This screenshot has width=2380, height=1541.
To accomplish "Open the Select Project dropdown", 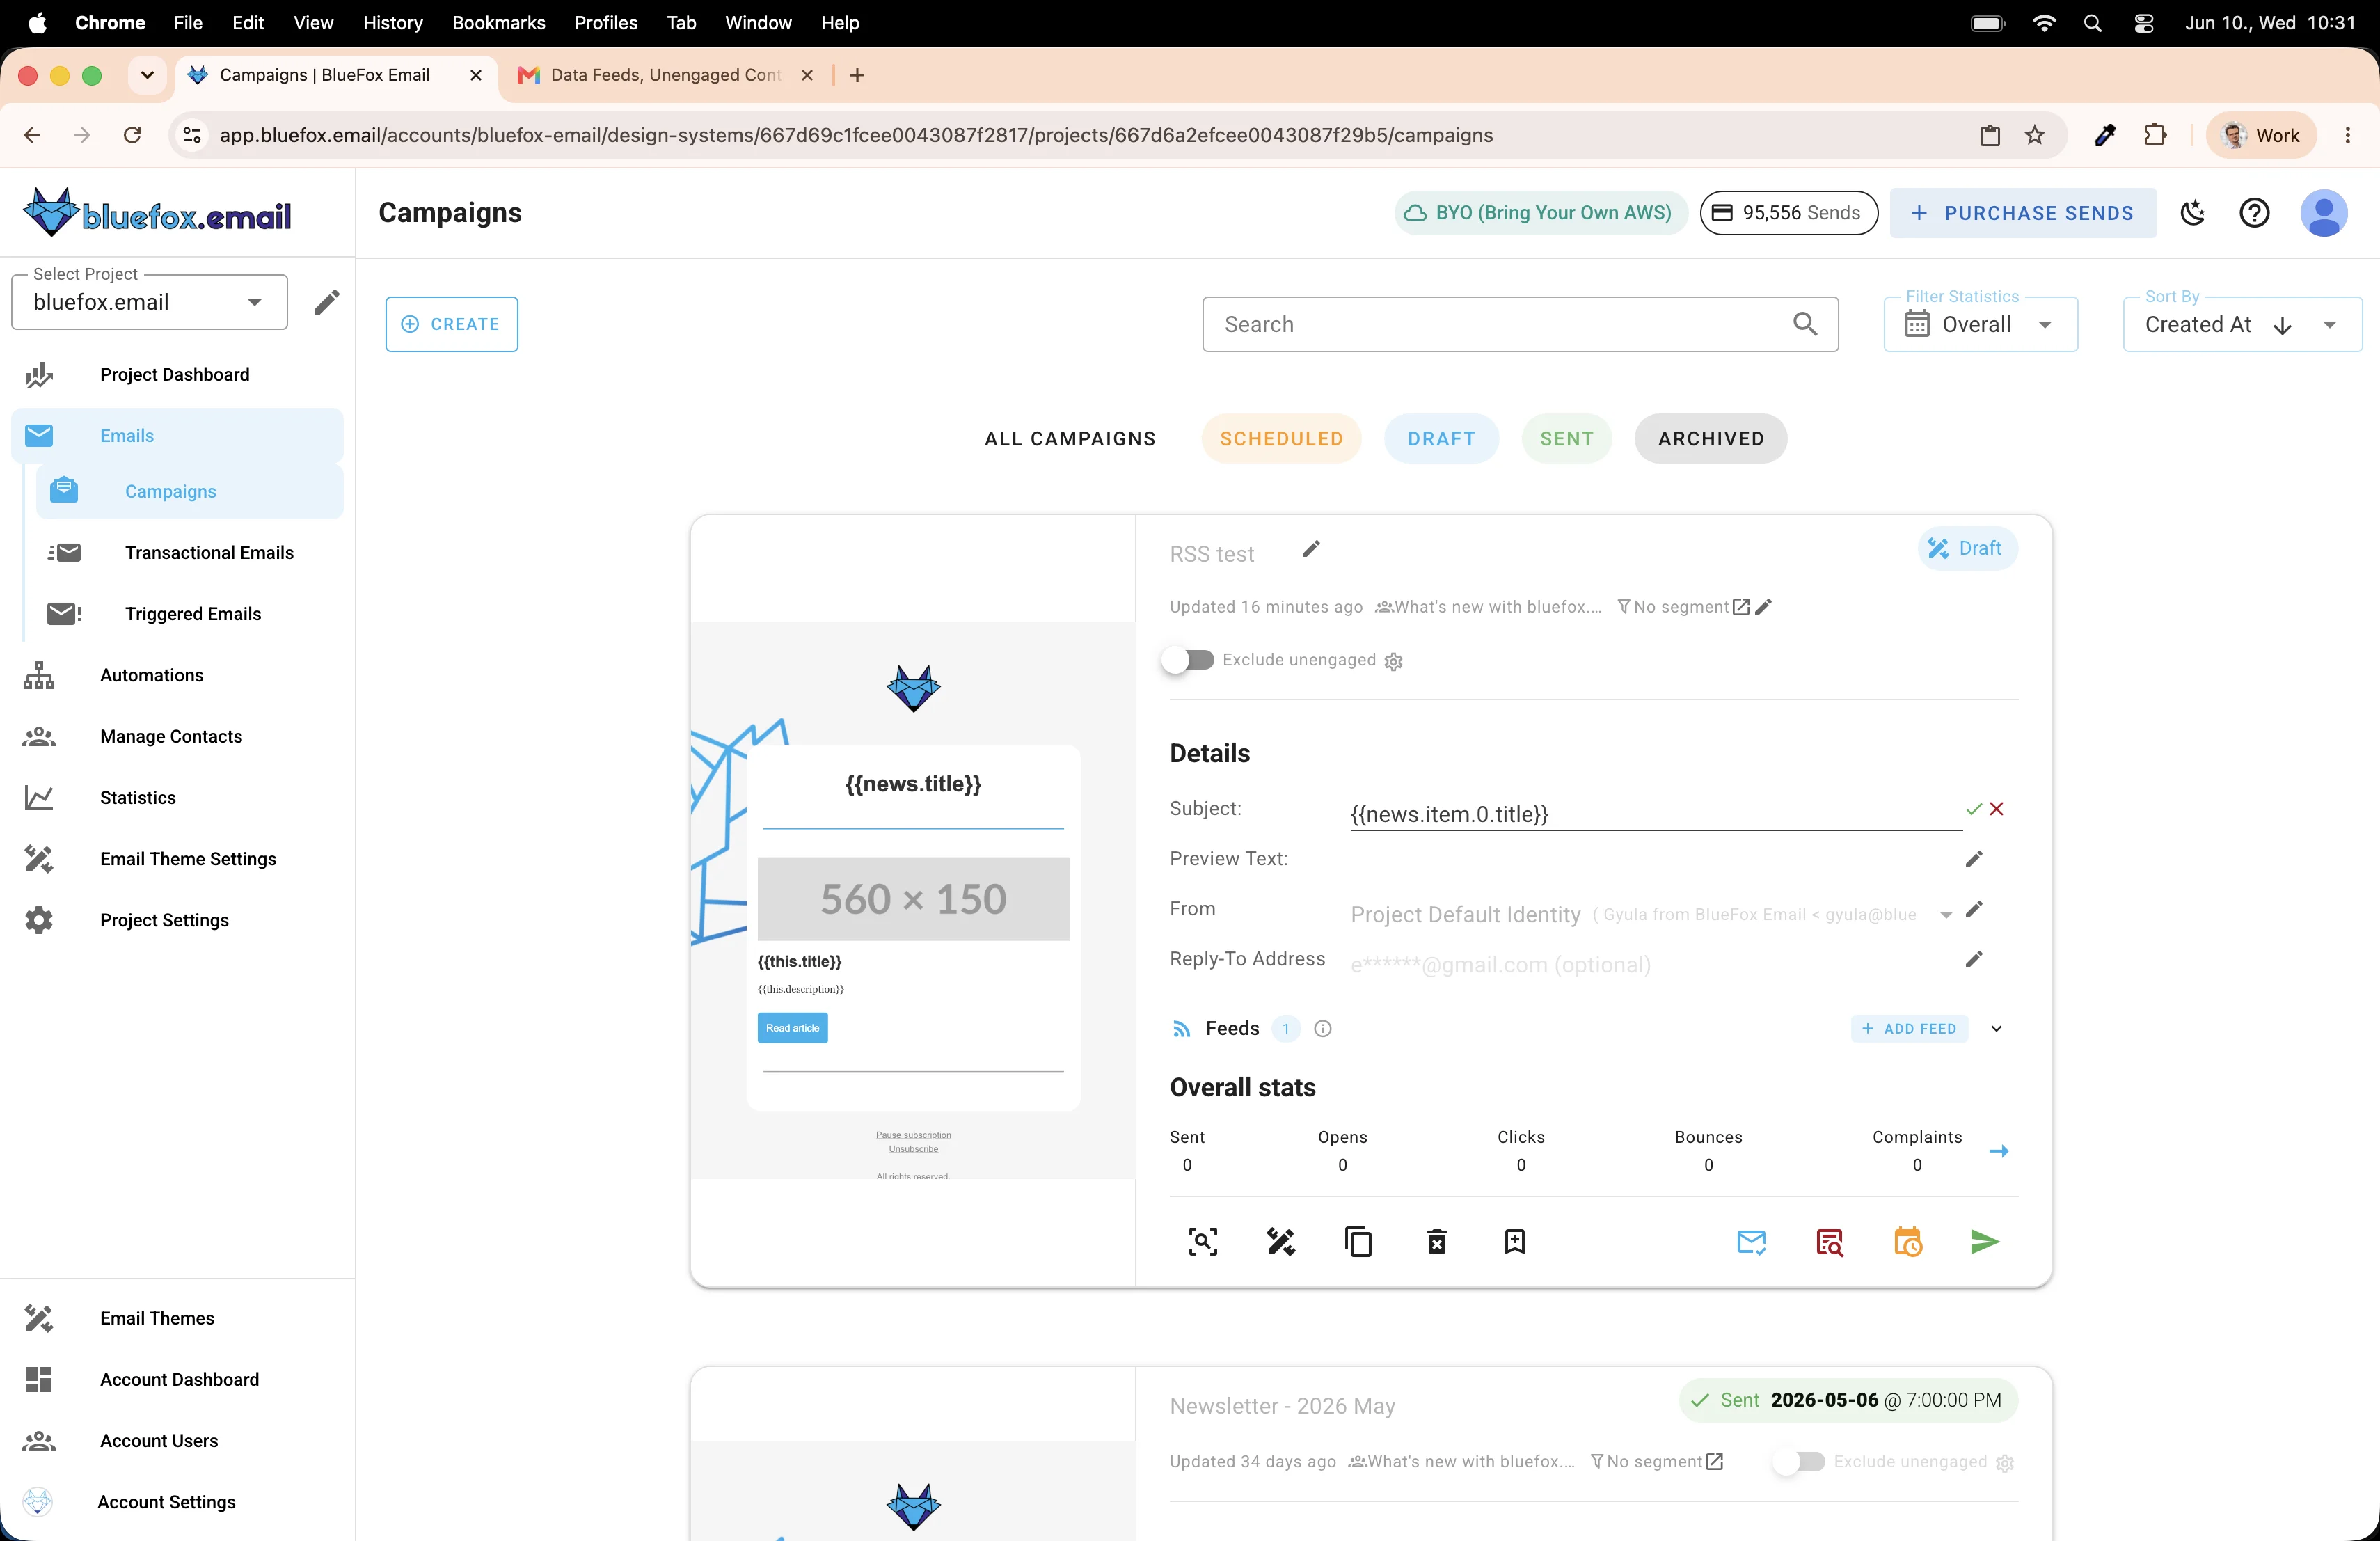I will (149, 302).
